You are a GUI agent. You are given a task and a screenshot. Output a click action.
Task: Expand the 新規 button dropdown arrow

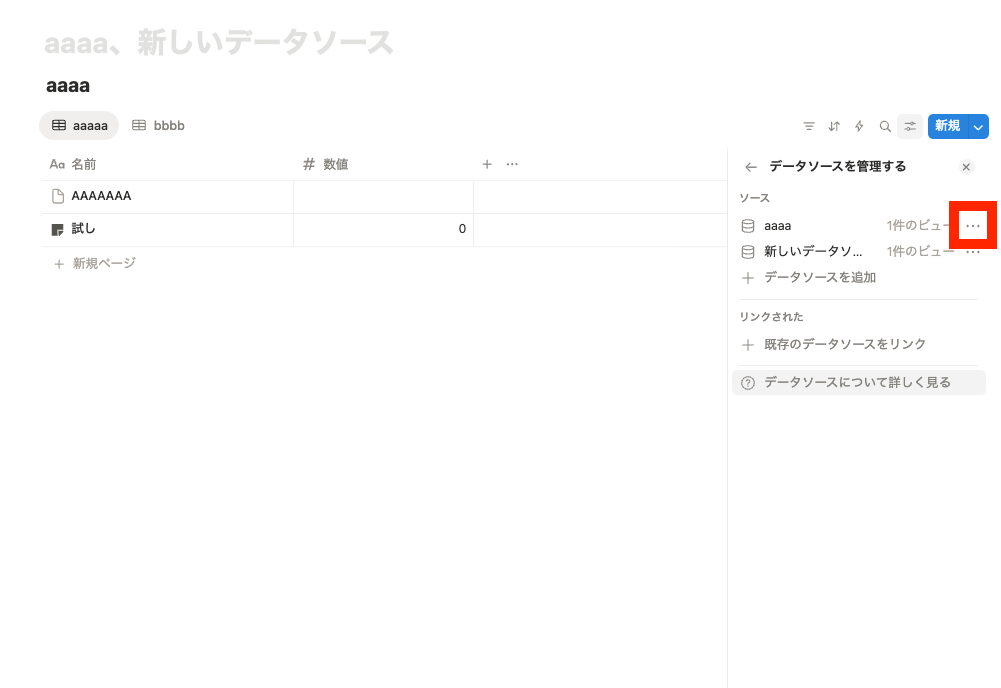(x=979, y=126)
